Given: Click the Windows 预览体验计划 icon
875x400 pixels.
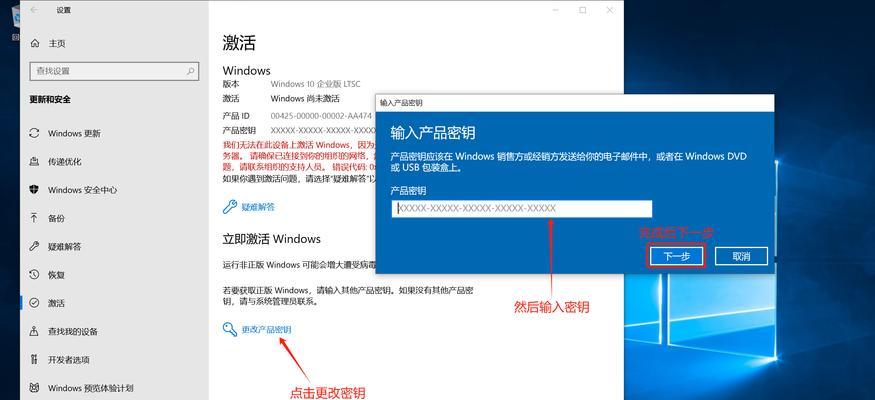Looking at the screenshot, I should click(34, 388).
